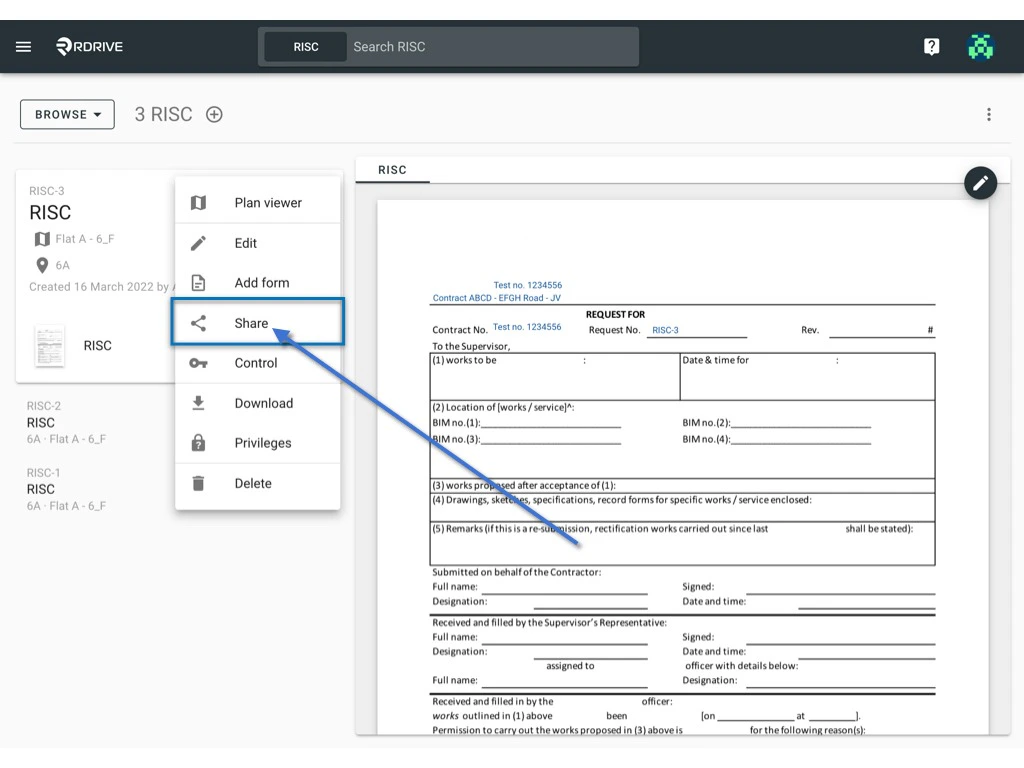Click the Download icon

199,402
